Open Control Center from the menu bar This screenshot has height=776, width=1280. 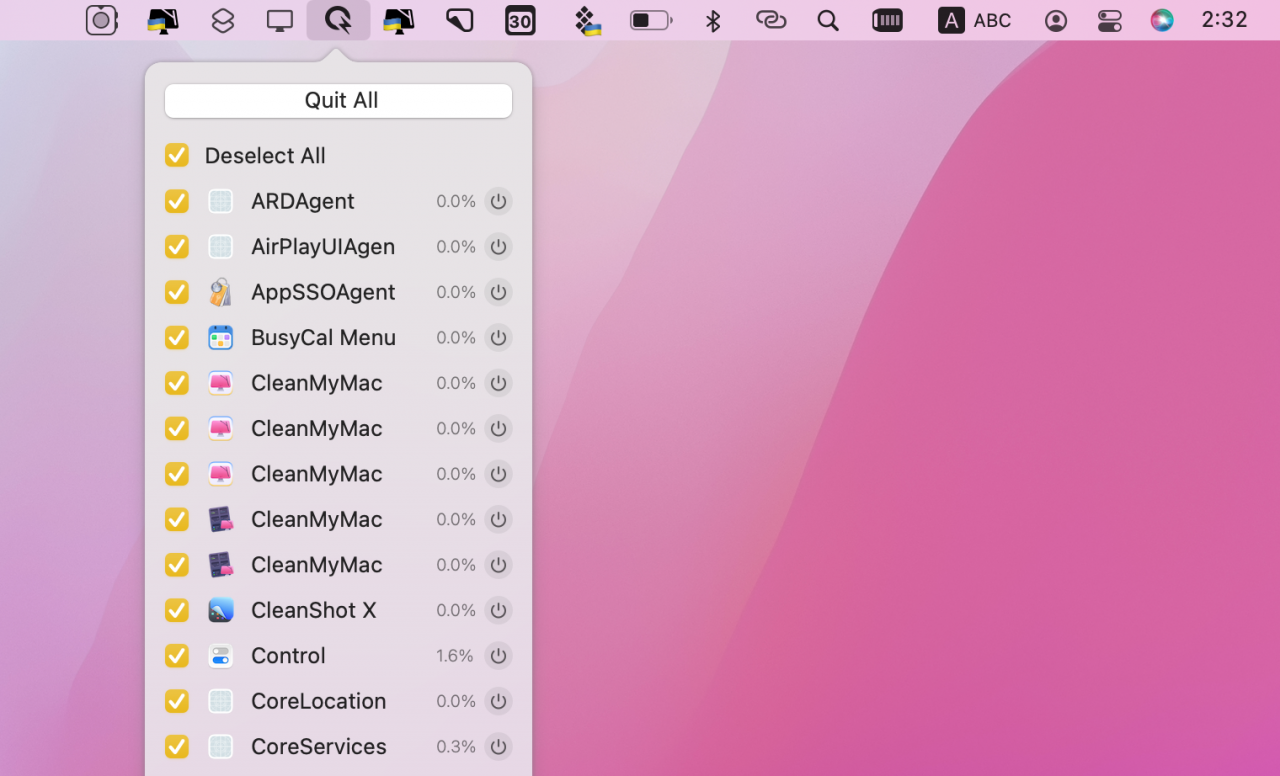pos(1110,21)
